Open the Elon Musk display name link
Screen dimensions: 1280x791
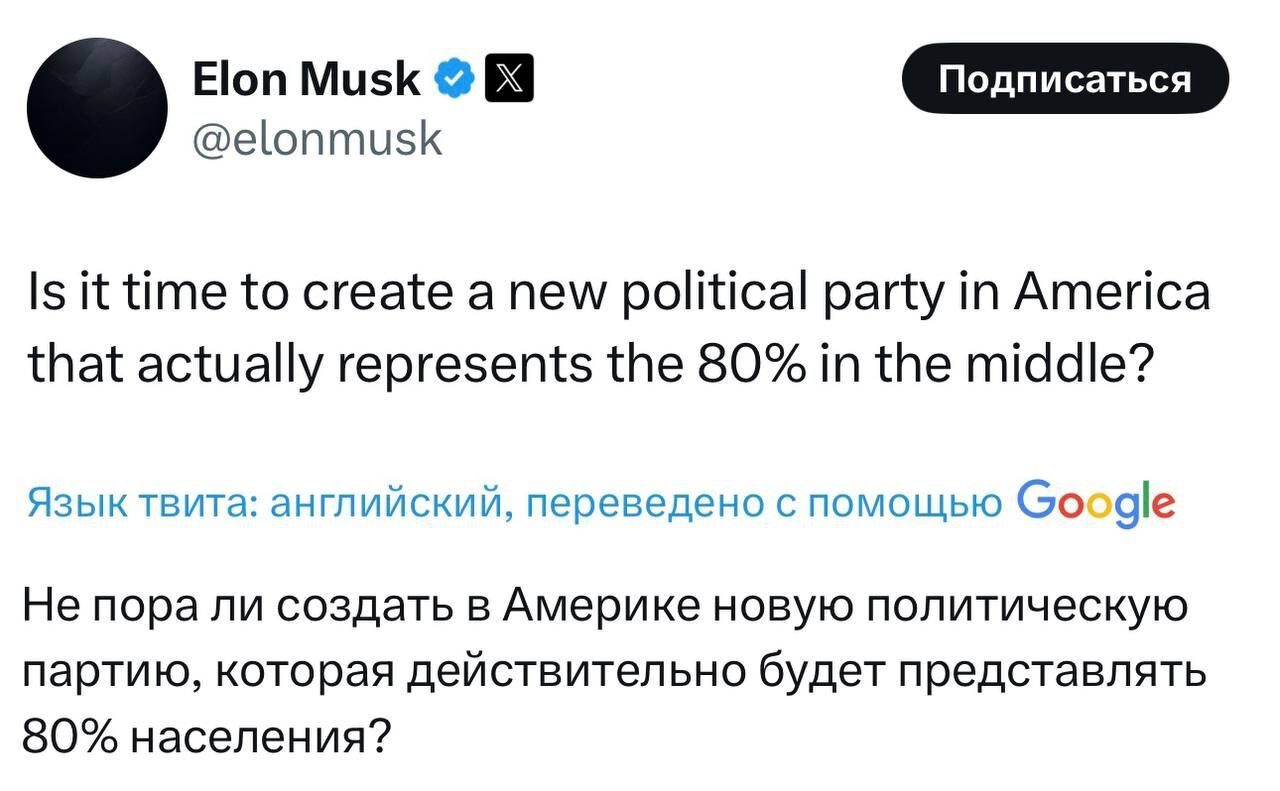coord(307,78)
